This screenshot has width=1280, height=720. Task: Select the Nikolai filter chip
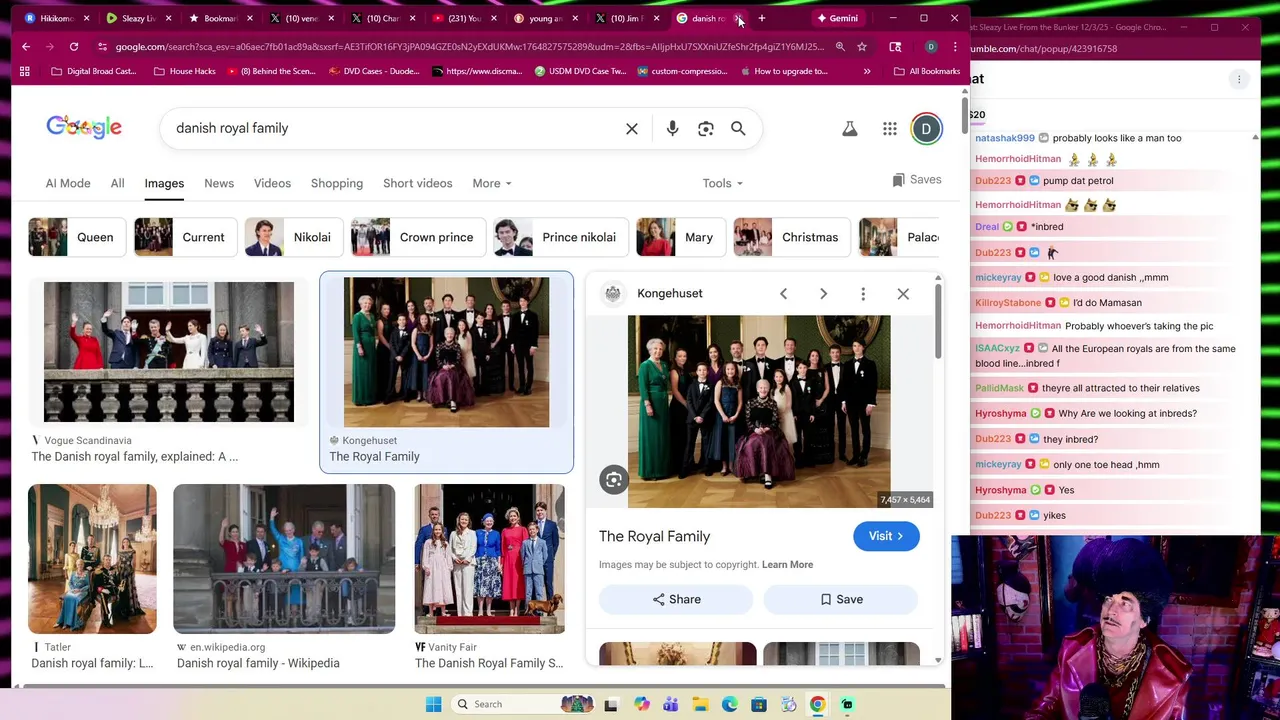click(293, 237)
